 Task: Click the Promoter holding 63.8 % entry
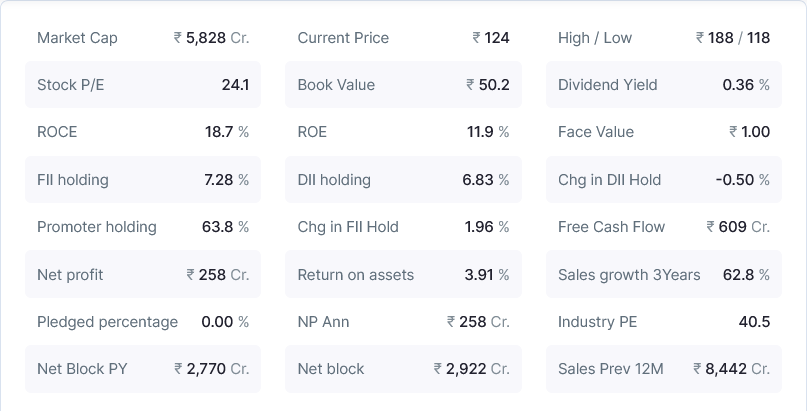pos(142,227)
